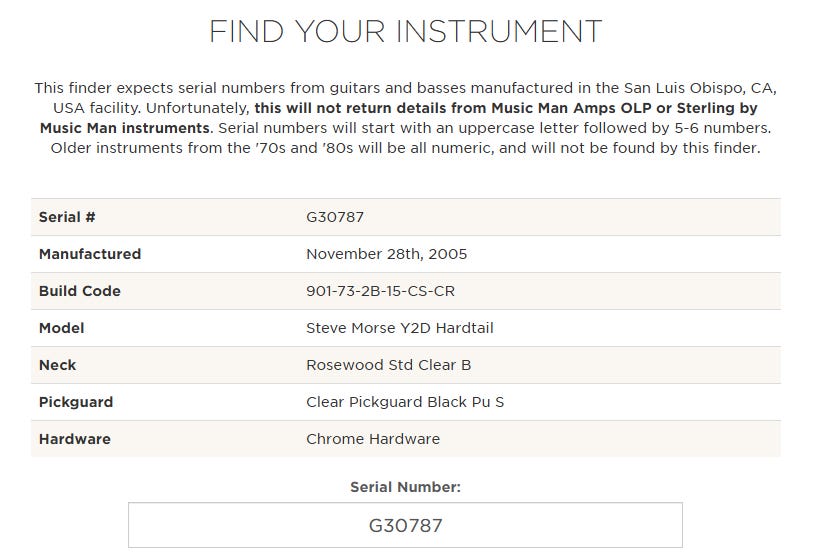Click the "Older instruments from the '70s" sentence
The width and height of the screenshot is (822, 556).
pos(200,148)
